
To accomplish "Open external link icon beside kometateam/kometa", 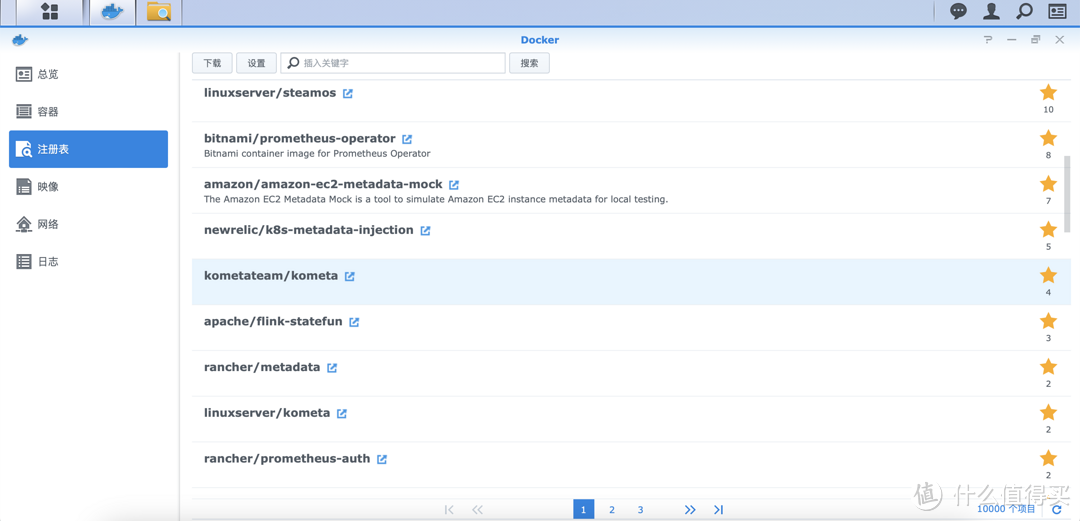I will (350, 277).
